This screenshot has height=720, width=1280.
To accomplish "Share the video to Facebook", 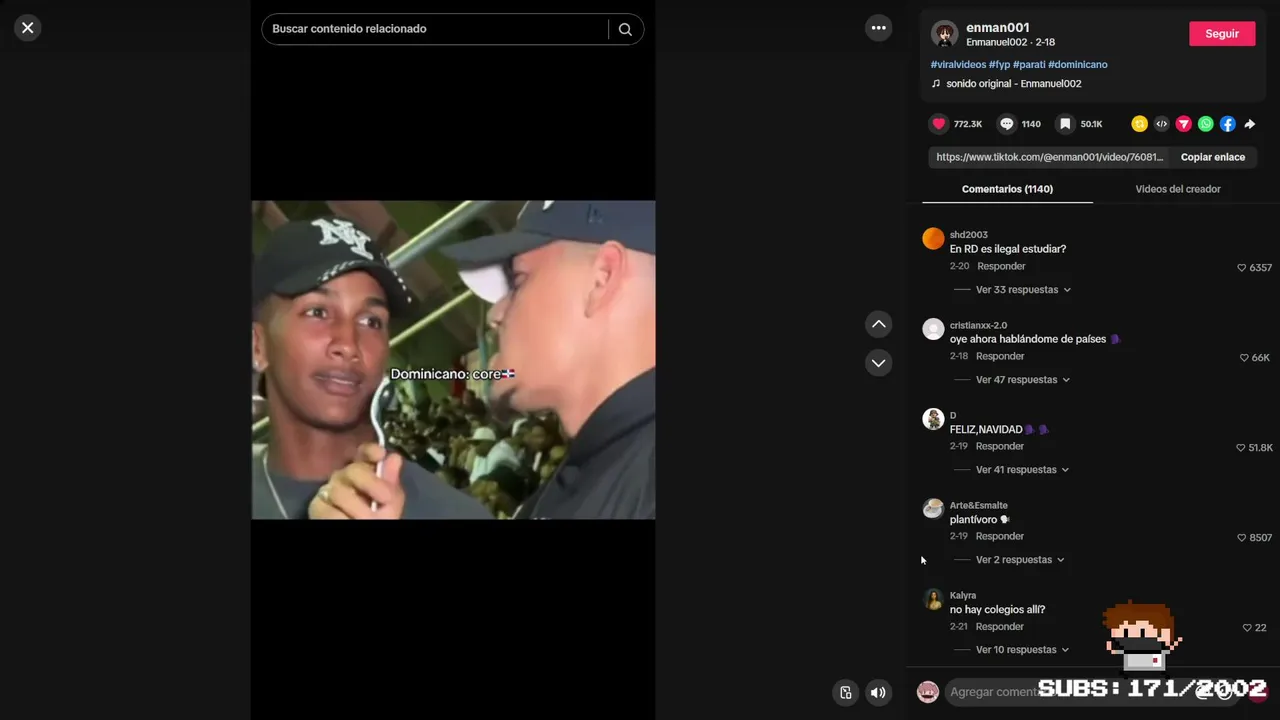I will point(1227,124).
